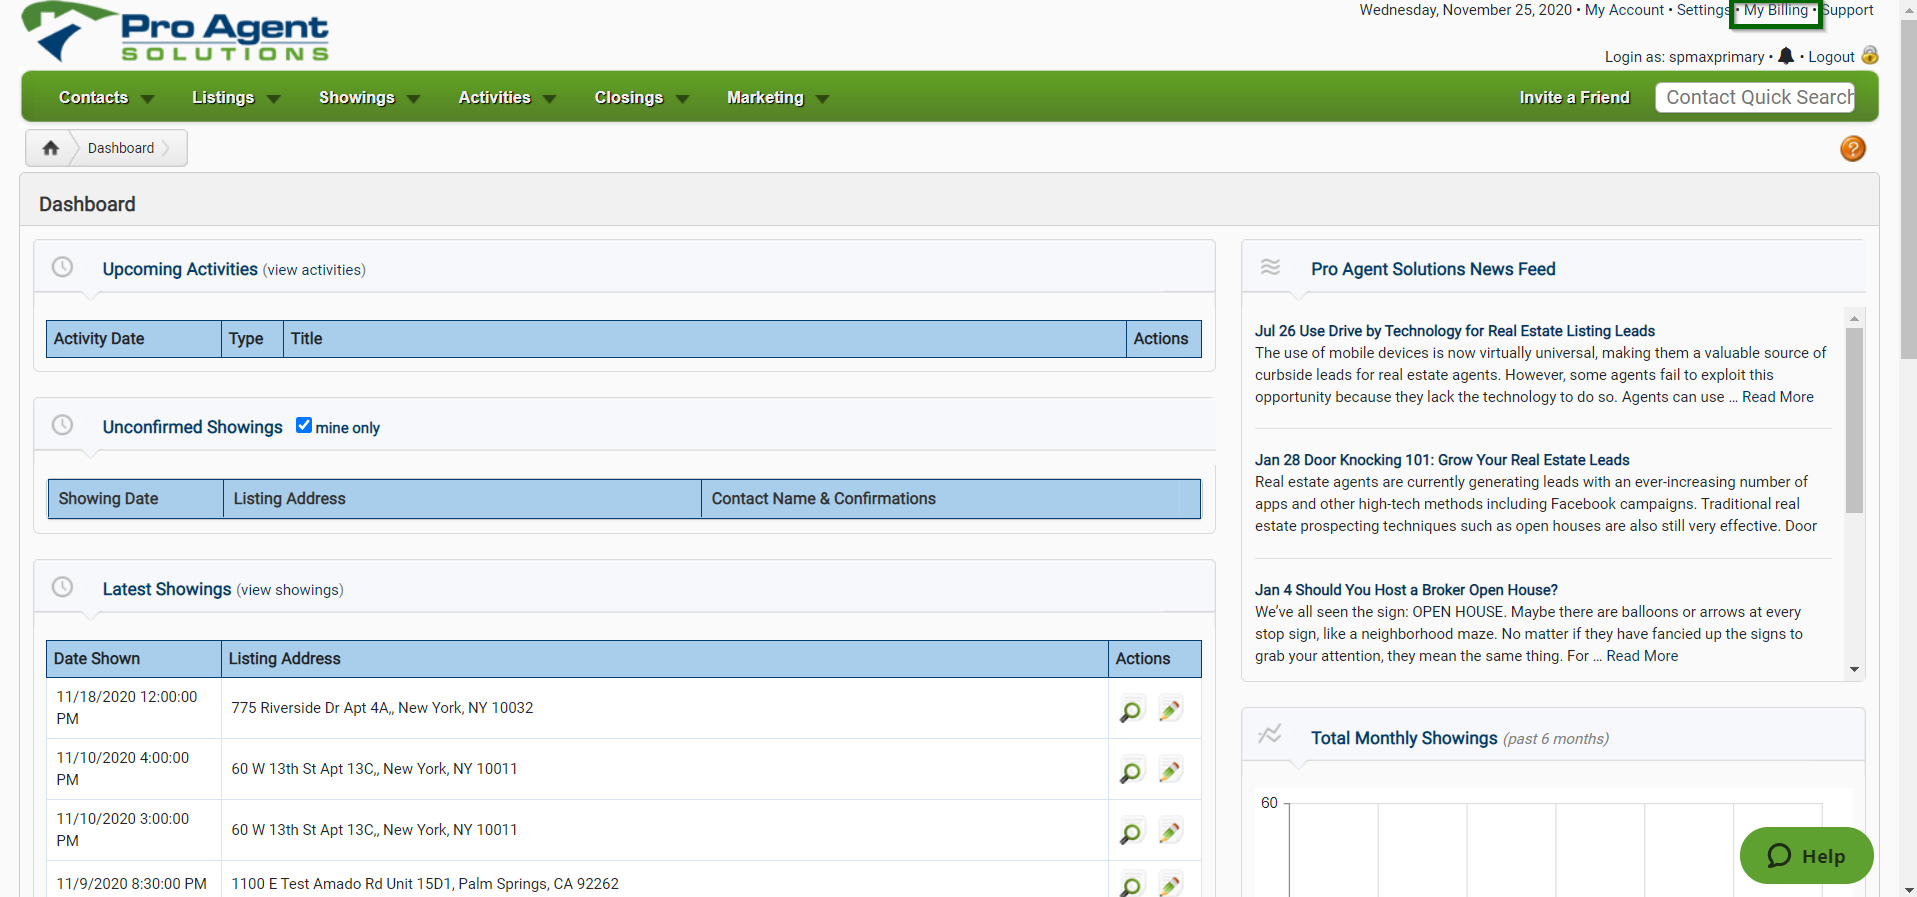Image resolution: width=1917 pixels, height=897 pixels.
Task: Edit showing for 775 Riverside Dr pencil icon
Action: (1170, 710)
